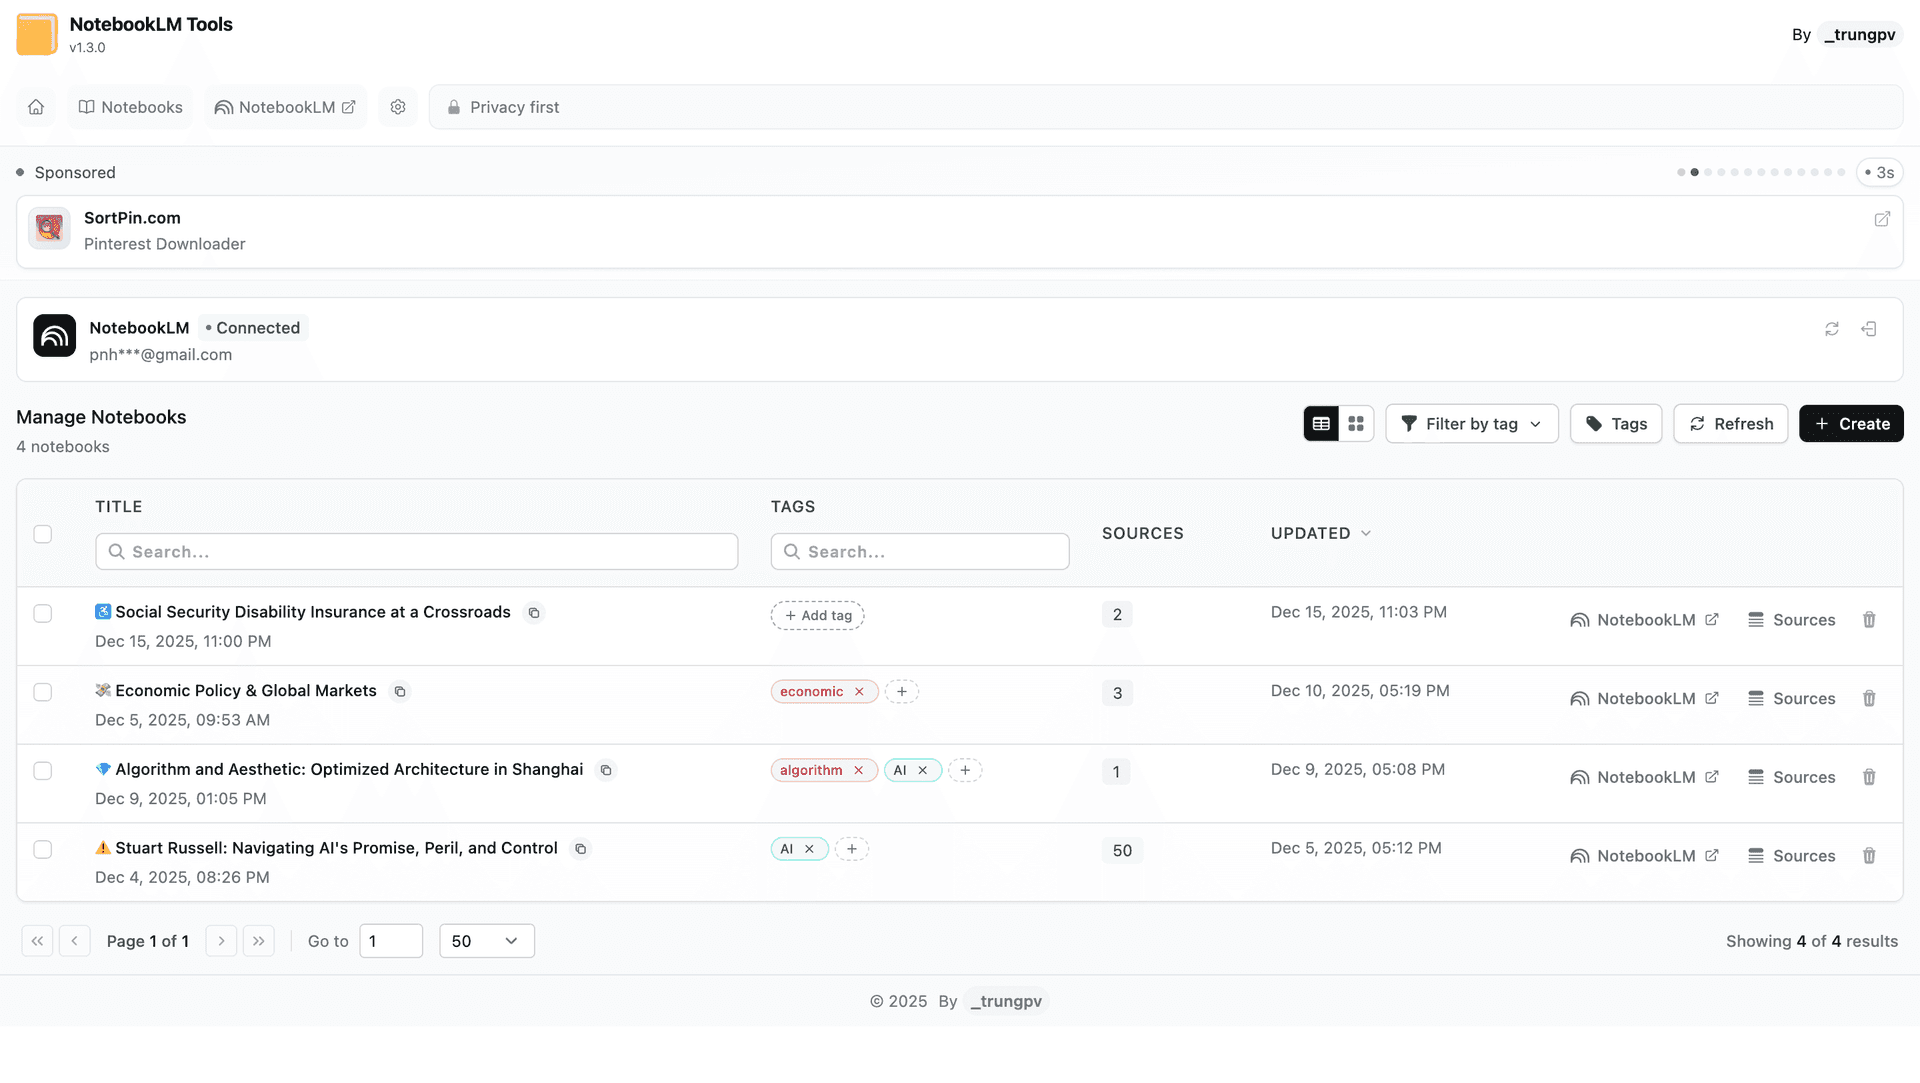Select the third dot in the sponsored carousel
Screen dimensions: 1920x1083
tap(1708, 172)
